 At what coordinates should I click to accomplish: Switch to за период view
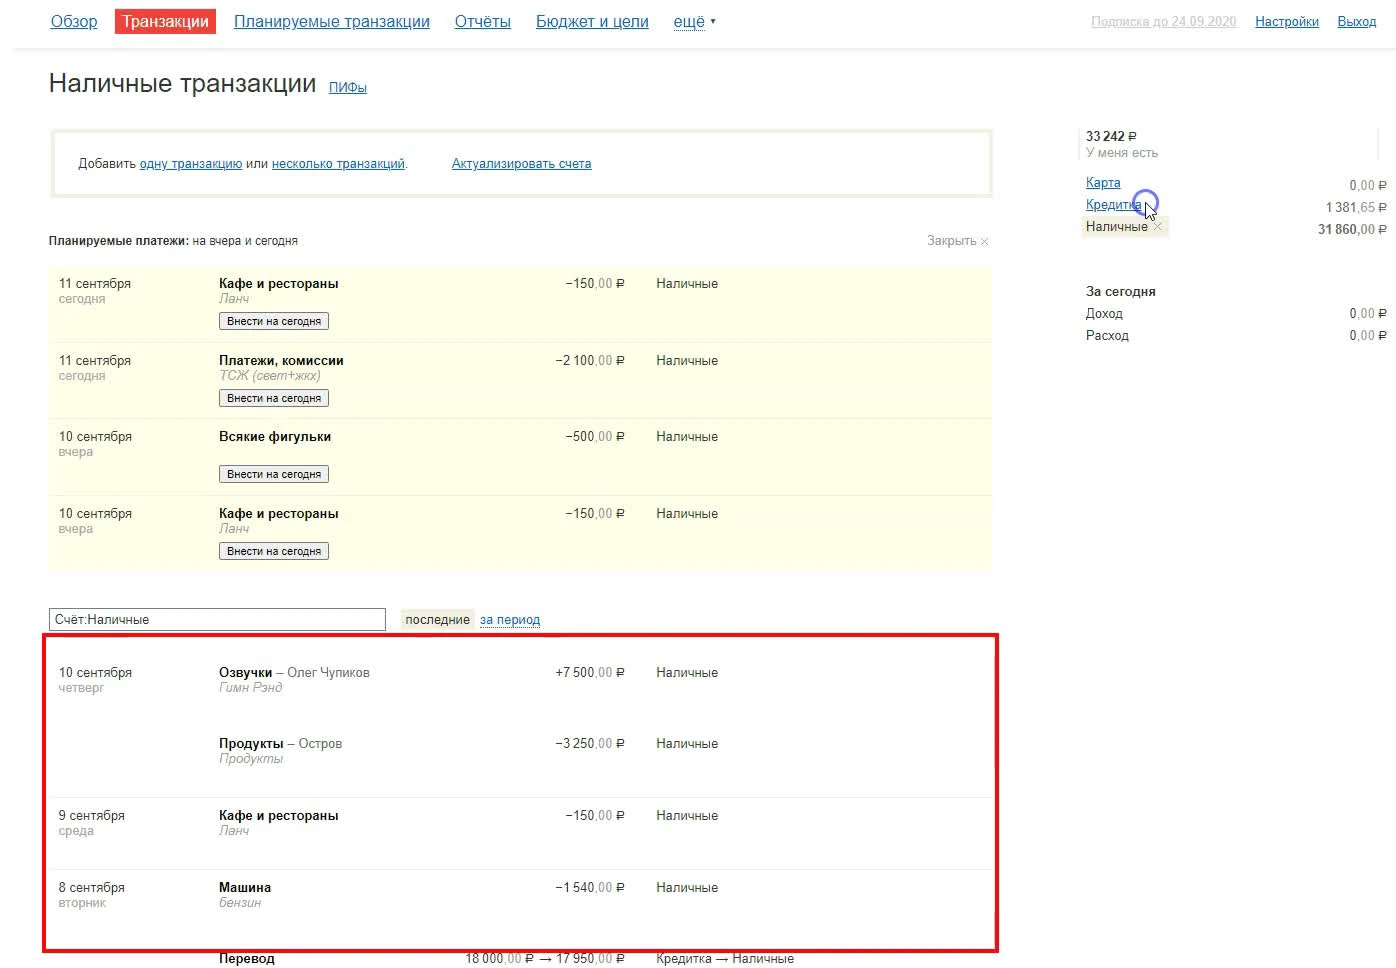(x=510, y=619)
